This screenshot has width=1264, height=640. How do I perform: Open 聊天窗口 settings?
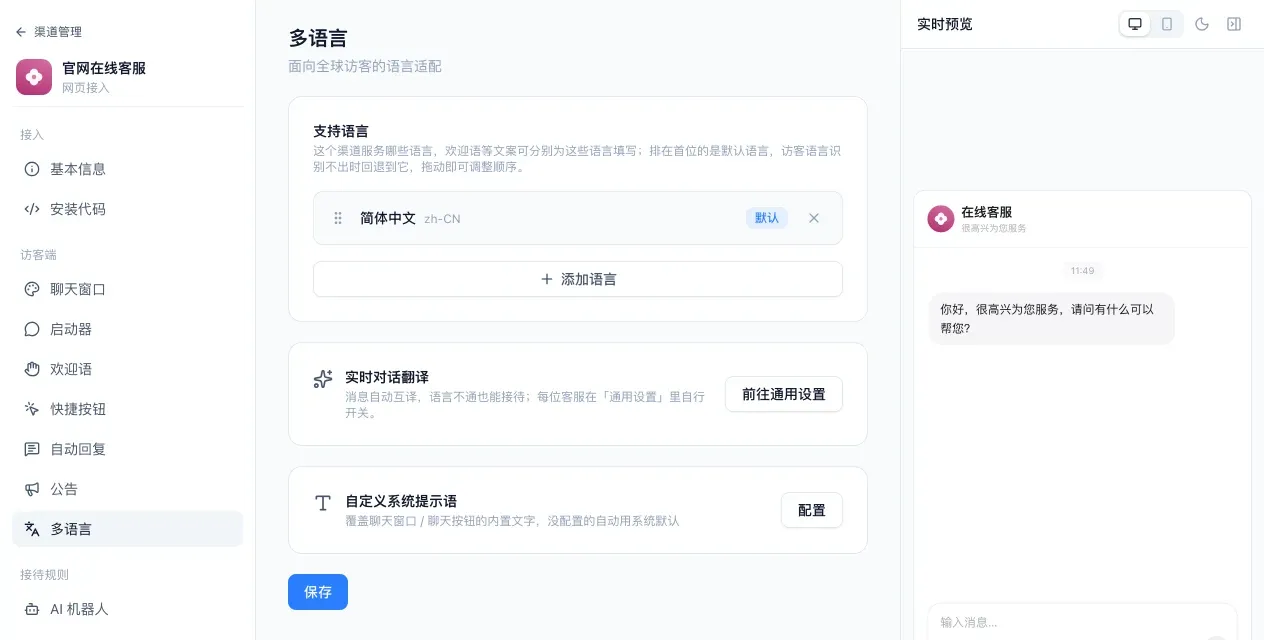click(x=127, y=289)
